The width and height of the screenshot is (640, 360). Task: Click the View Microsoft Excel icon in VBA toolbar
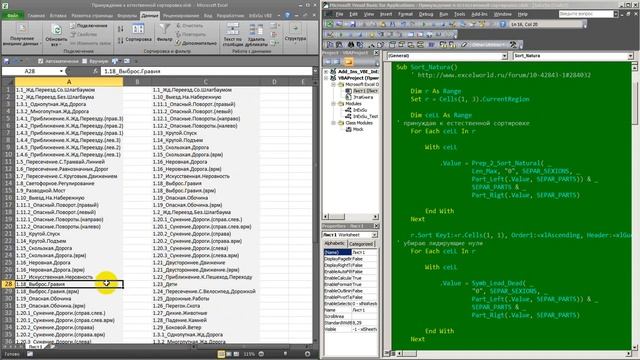(329, 24)
